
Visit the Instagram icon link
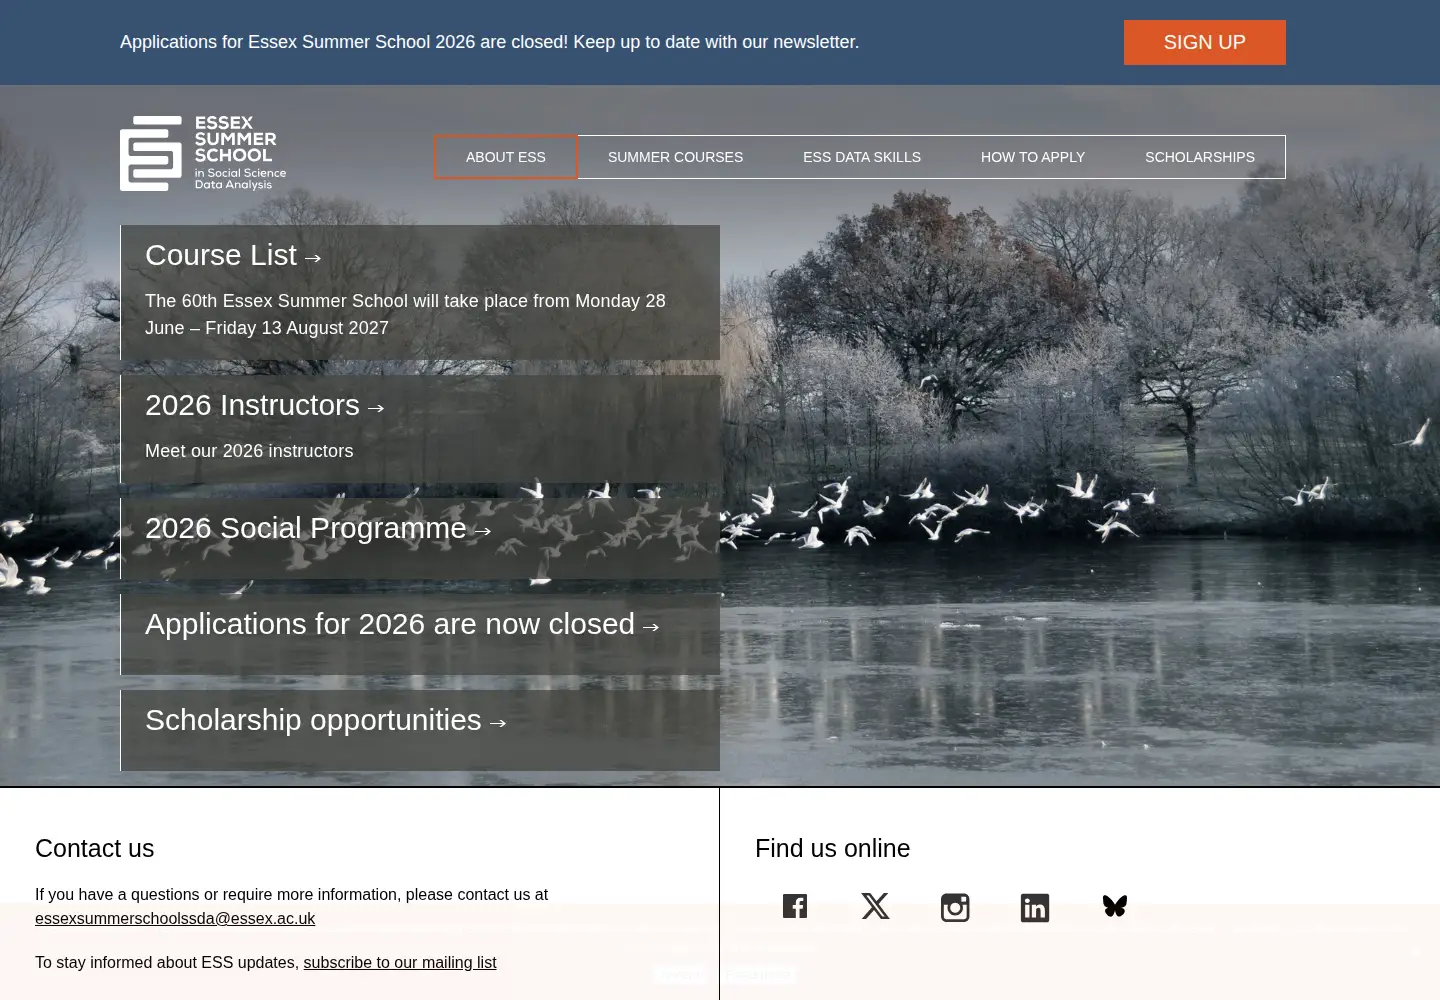[955, 907]
